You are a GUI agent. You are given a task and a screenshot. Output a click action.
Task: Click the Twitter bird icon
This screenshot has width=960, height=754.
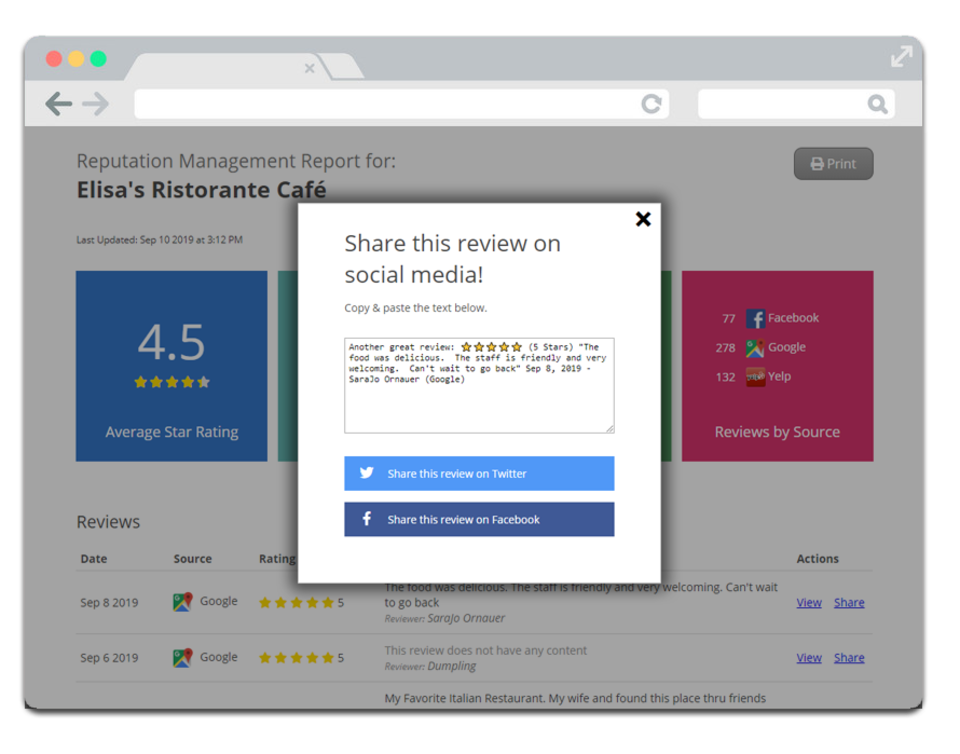pos(366,473)
